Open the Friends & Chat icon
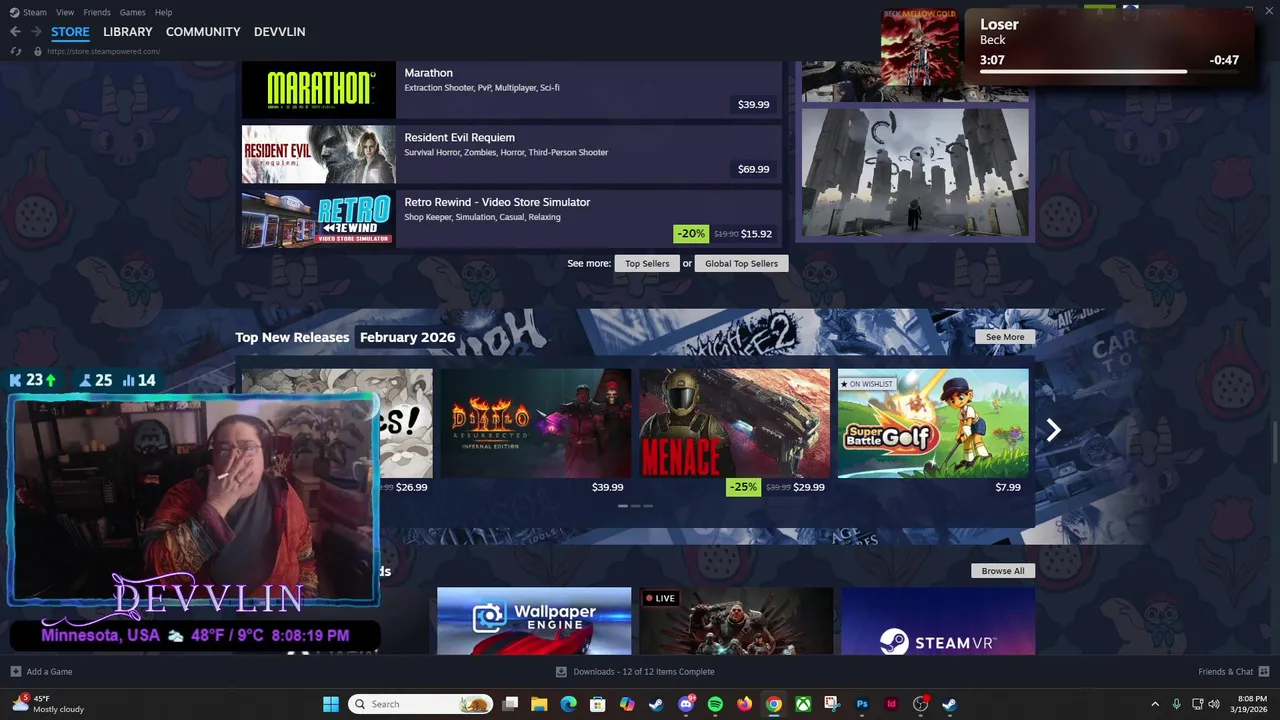The width and height of the screenshot is (1280, 720). pyautogui.click(x=1263, y=671)
